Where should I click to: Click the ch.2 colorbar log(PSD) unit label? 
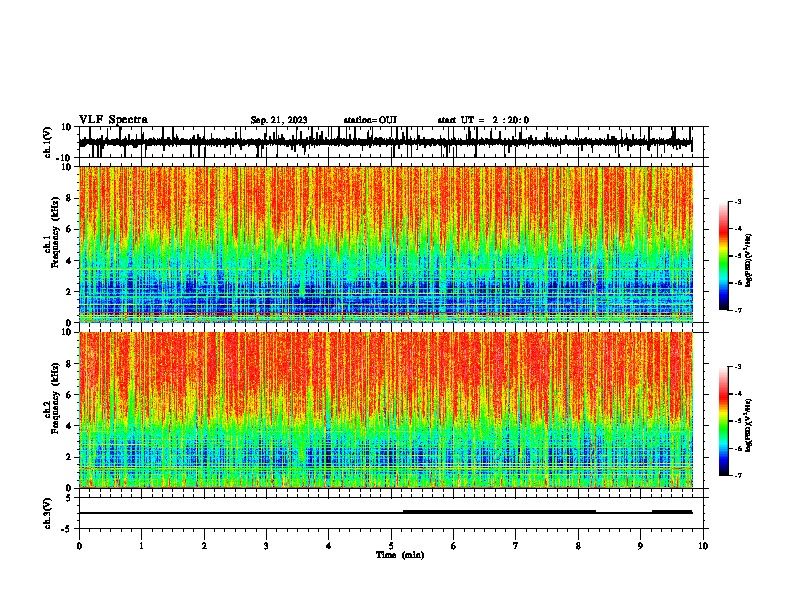pyautogui.click(x=749, y=426)
